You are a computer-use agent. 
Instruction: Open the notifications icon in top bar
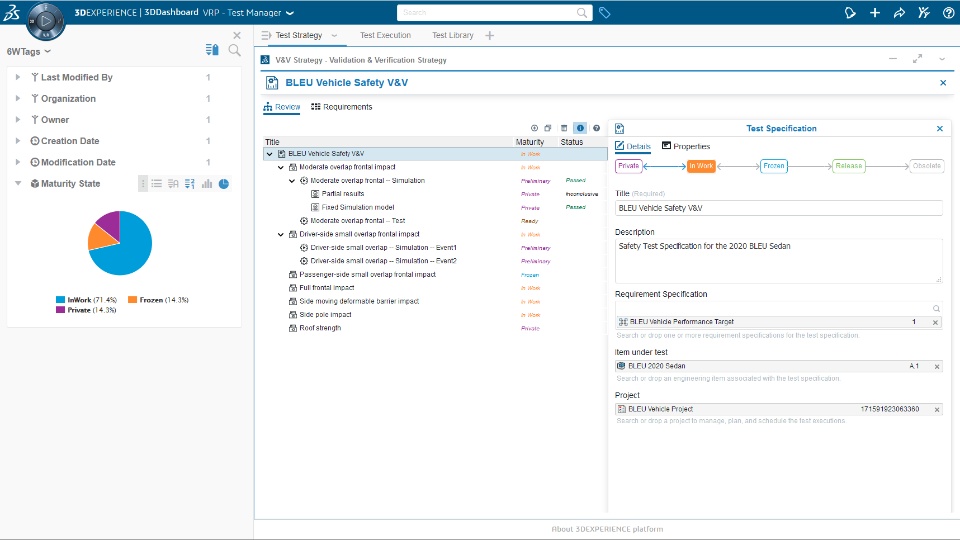tap(850, 13)
